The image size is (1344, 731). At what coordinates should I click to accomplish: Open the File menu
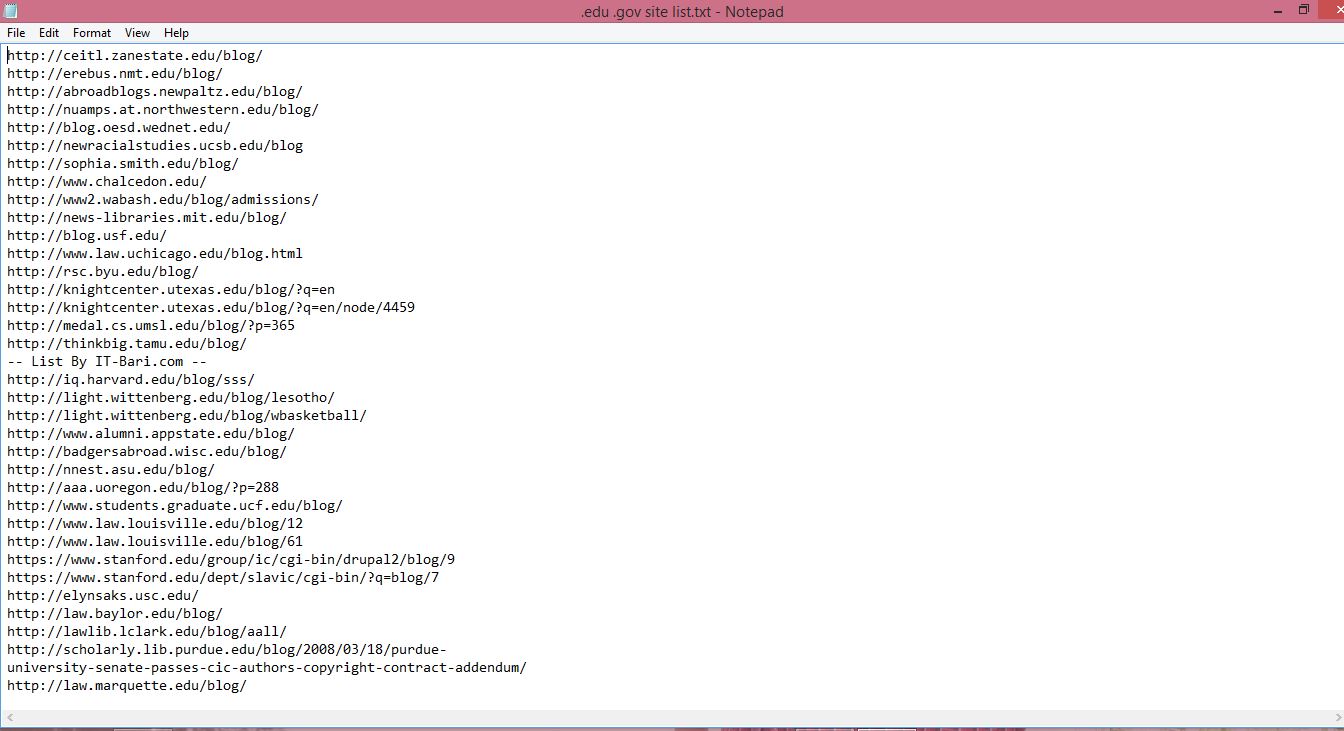click(x=16, y=33)
